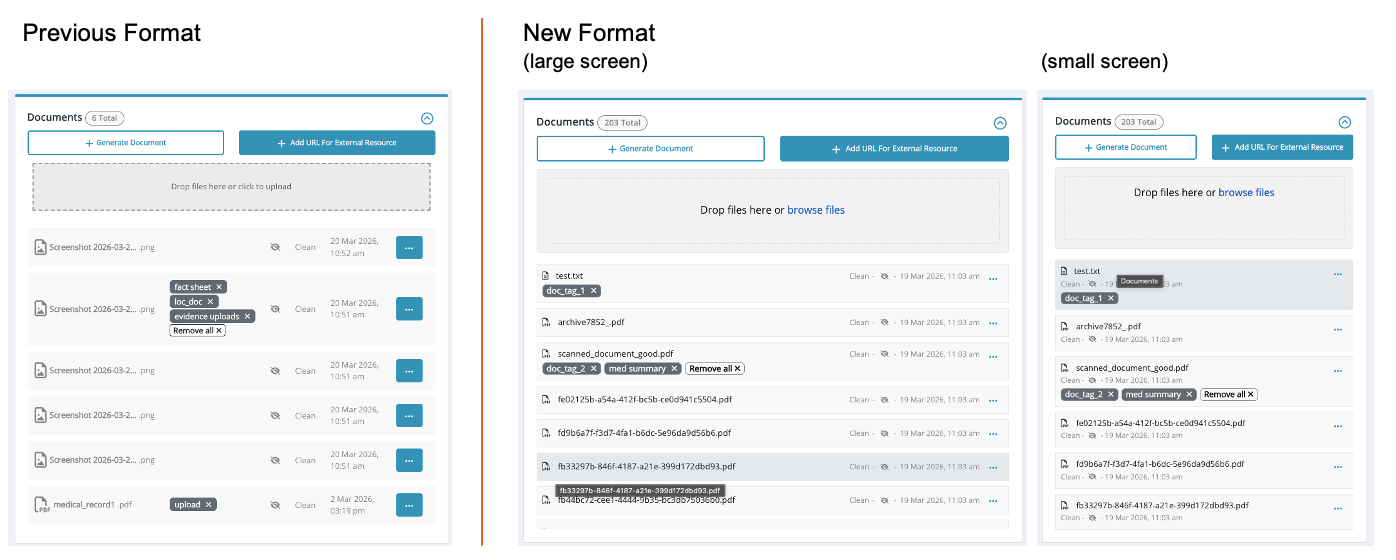Image resolution: width=1396 pixels, height=560 pixels.
Task: Open '...' menu for fd9b6a7f pdf in small screen
Action: coord(1338,467)
